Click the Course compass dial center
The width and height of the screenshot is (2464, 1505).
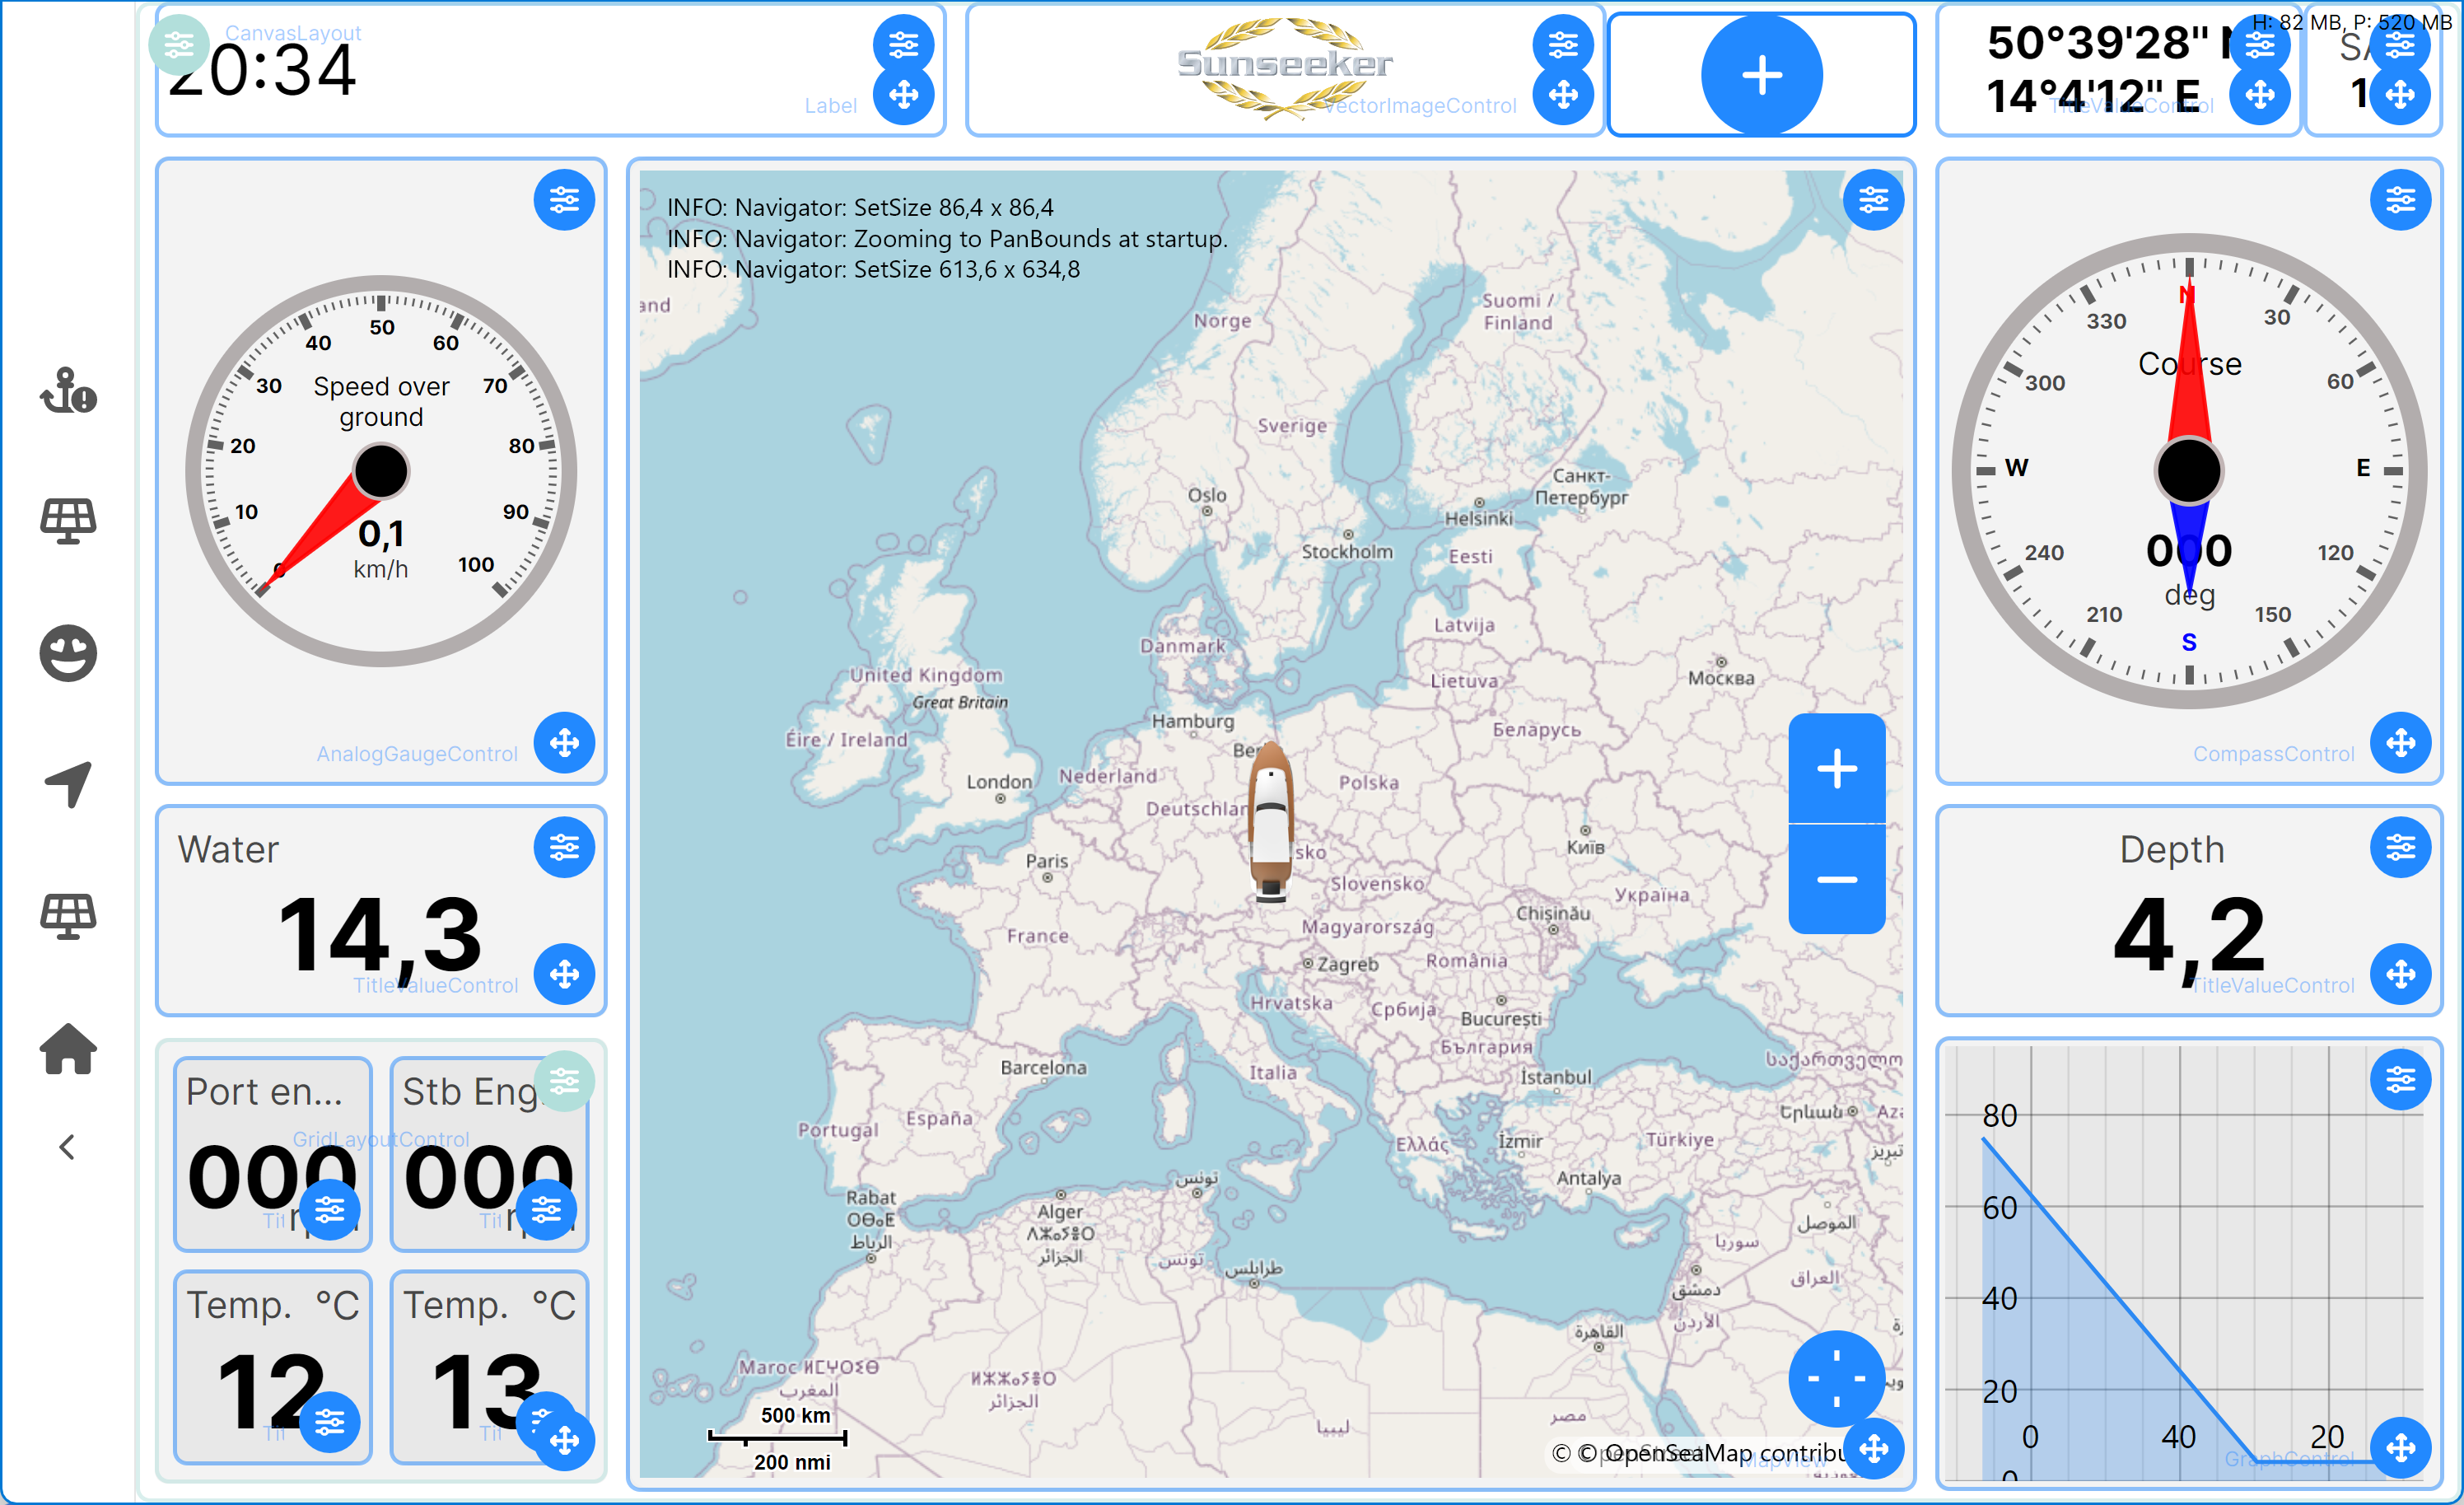[x=2189, y=470]
